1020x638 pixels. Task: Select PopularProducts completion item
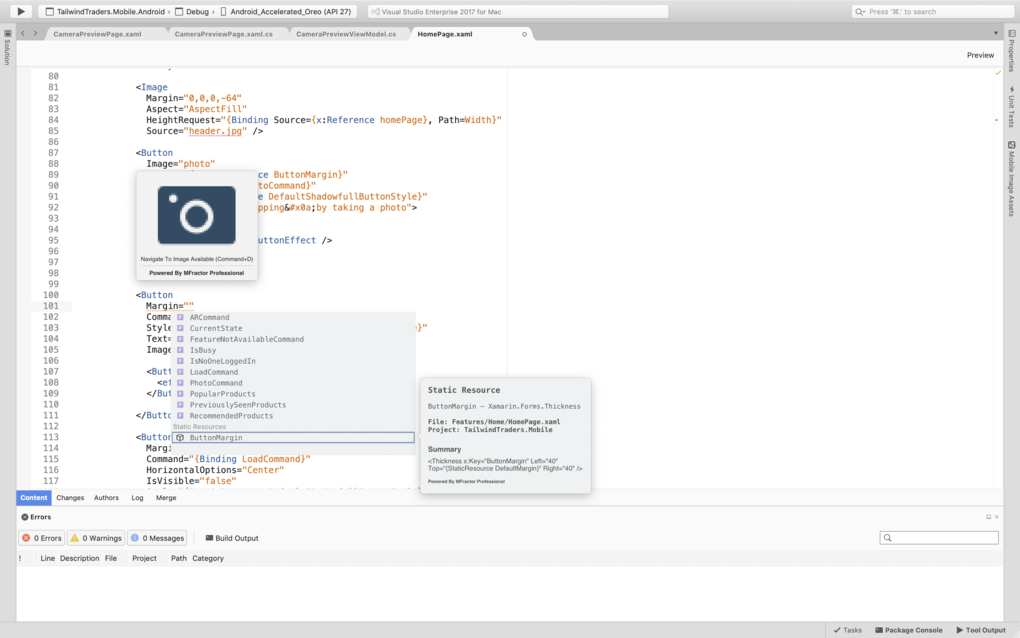293,394
